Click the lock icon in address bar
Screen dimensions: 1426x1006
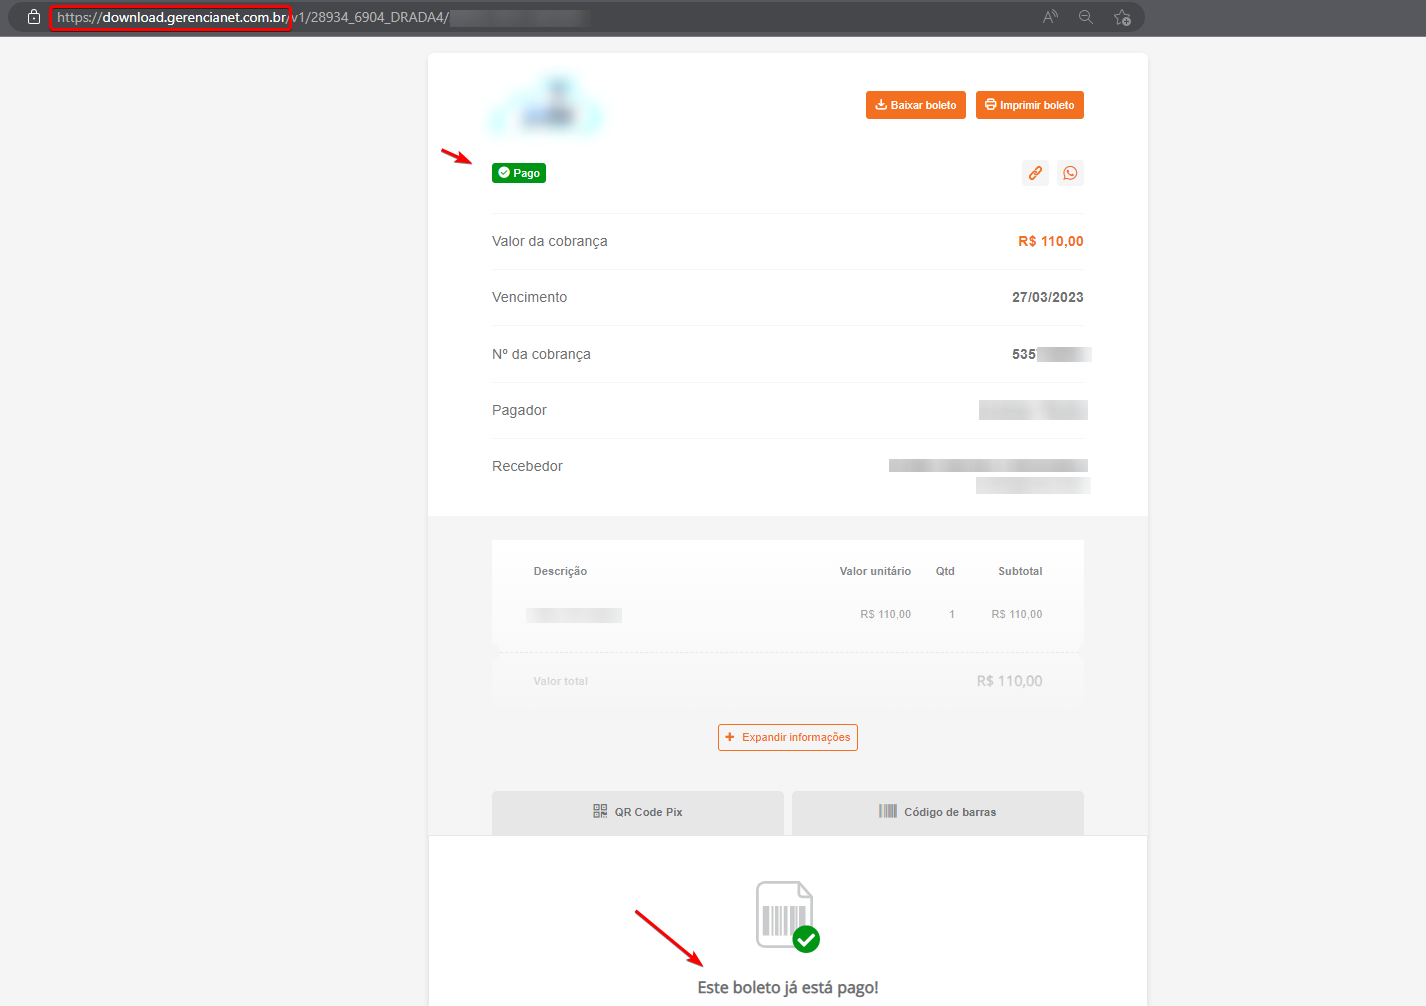tap(34, 17)
